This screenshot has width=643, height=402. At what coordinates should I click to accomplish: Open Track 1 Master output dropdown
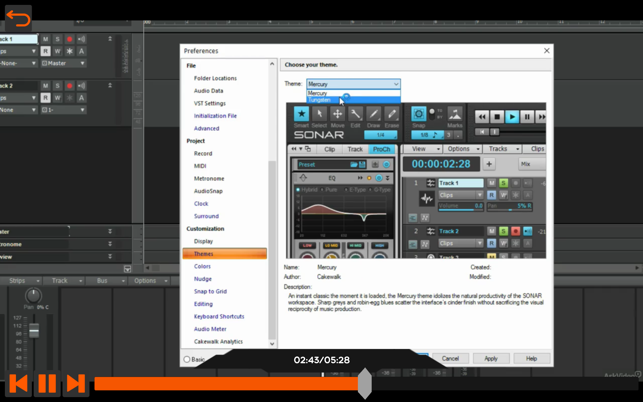[x=63, y=63]
